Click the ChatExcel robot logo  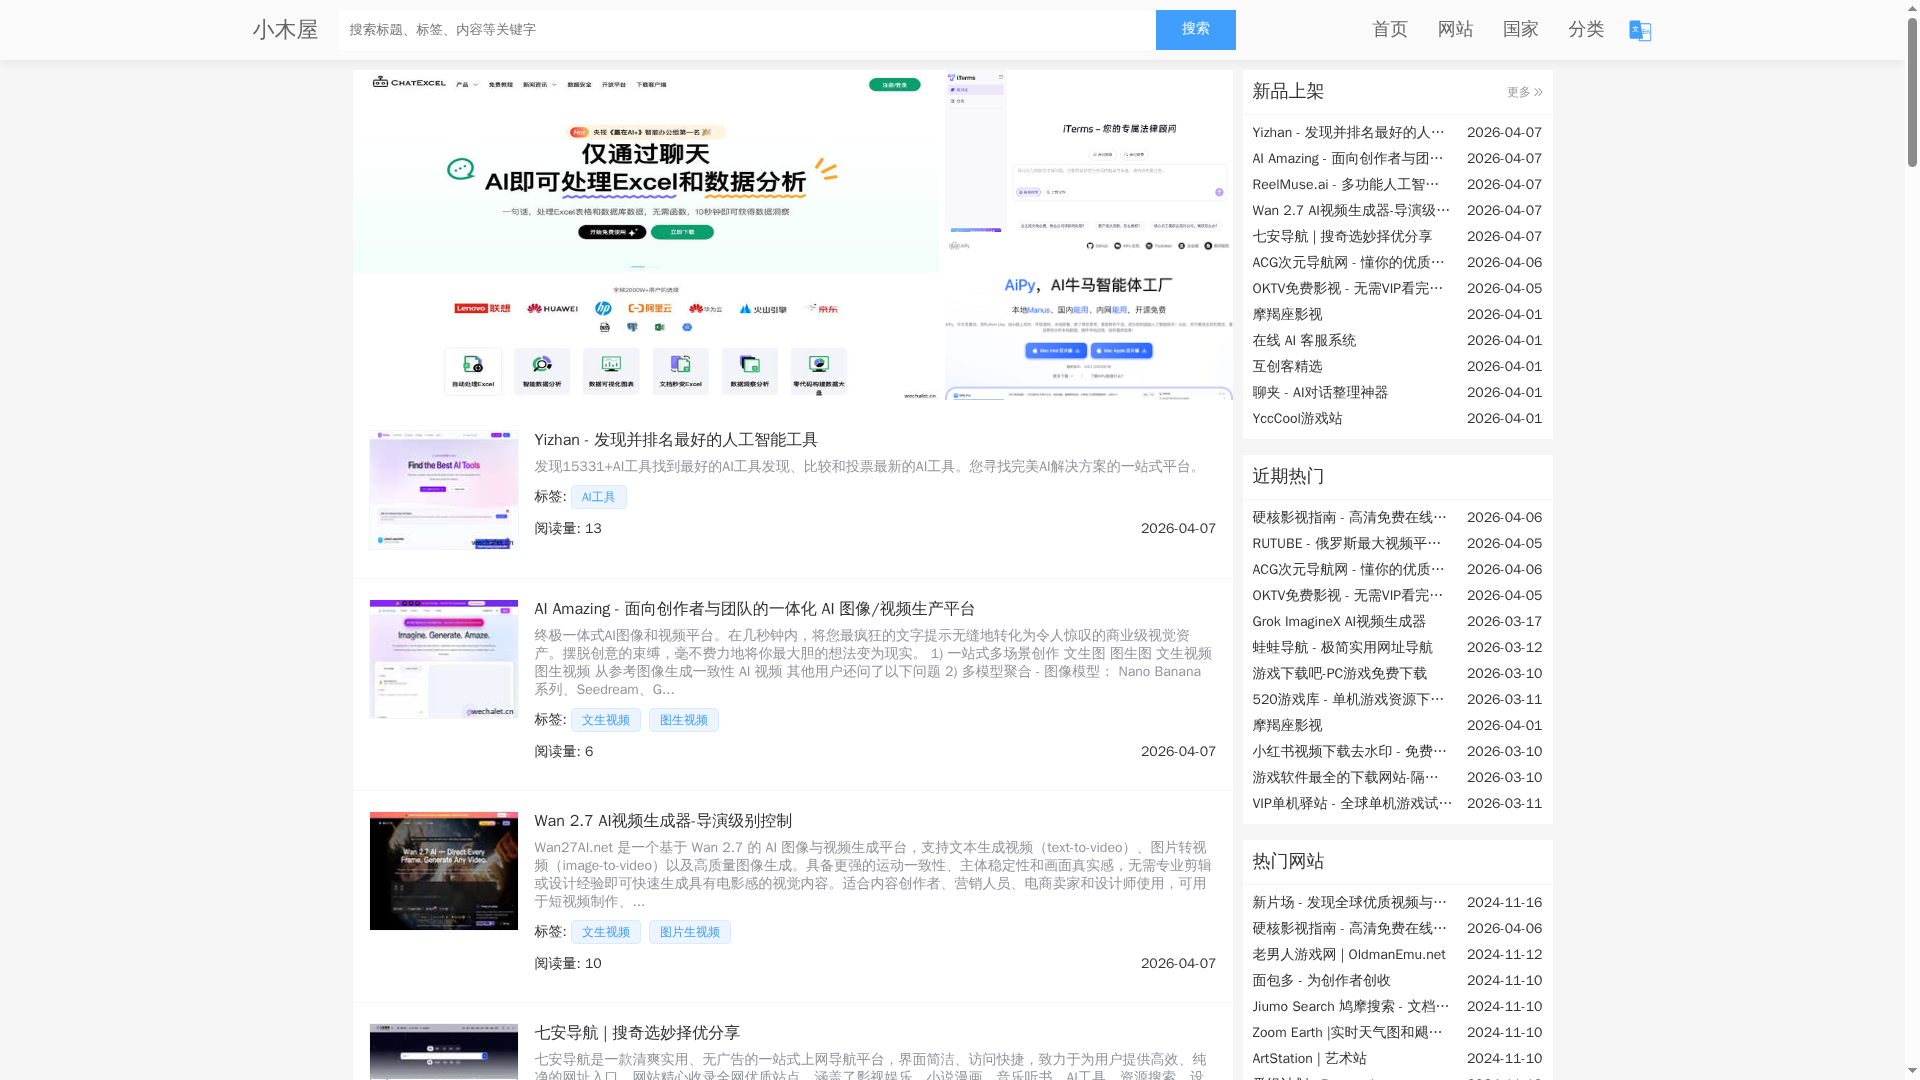380,84
